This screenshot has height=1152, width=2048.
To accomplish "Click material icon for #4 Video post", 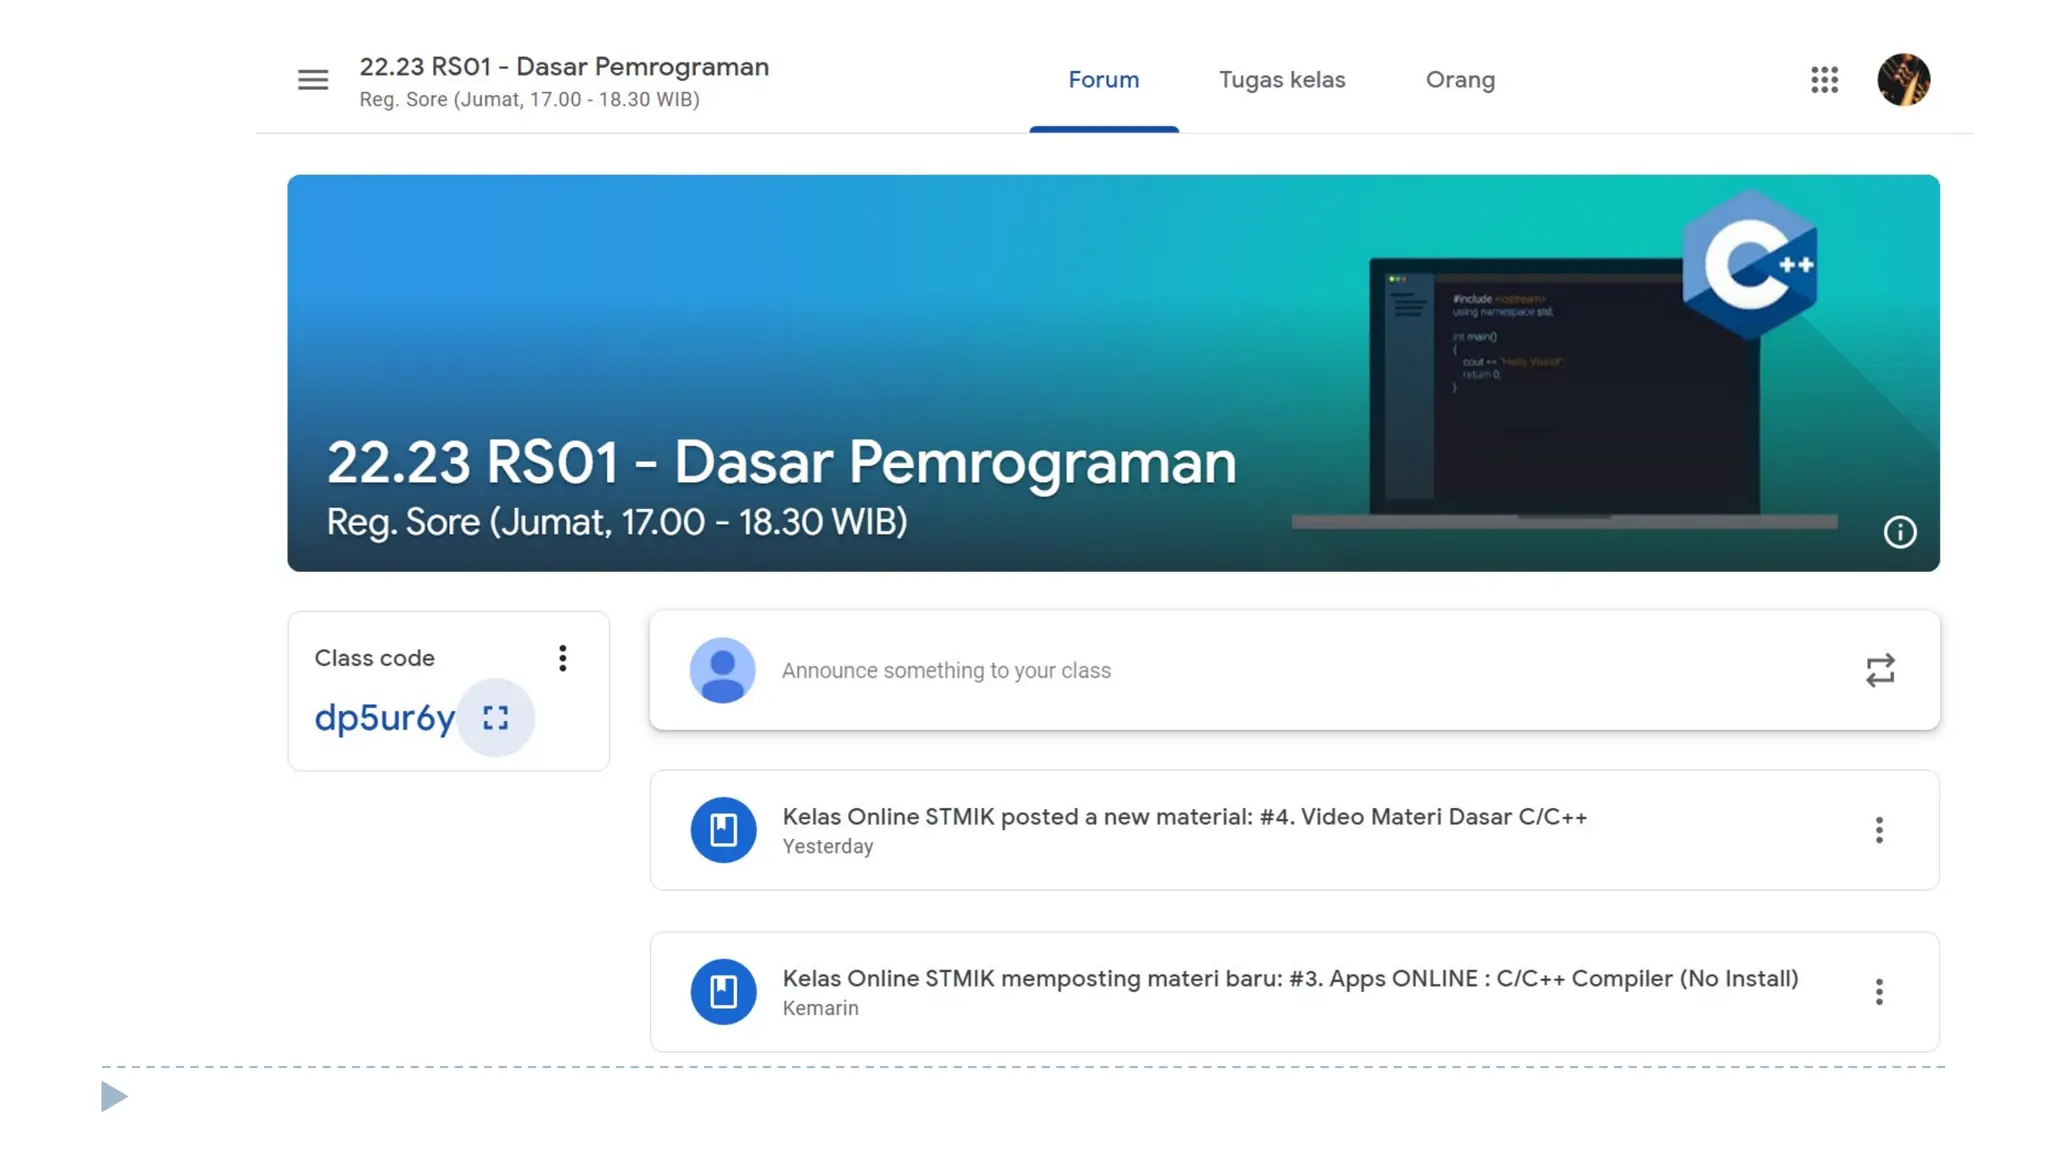I will click(x=723, y=830).
